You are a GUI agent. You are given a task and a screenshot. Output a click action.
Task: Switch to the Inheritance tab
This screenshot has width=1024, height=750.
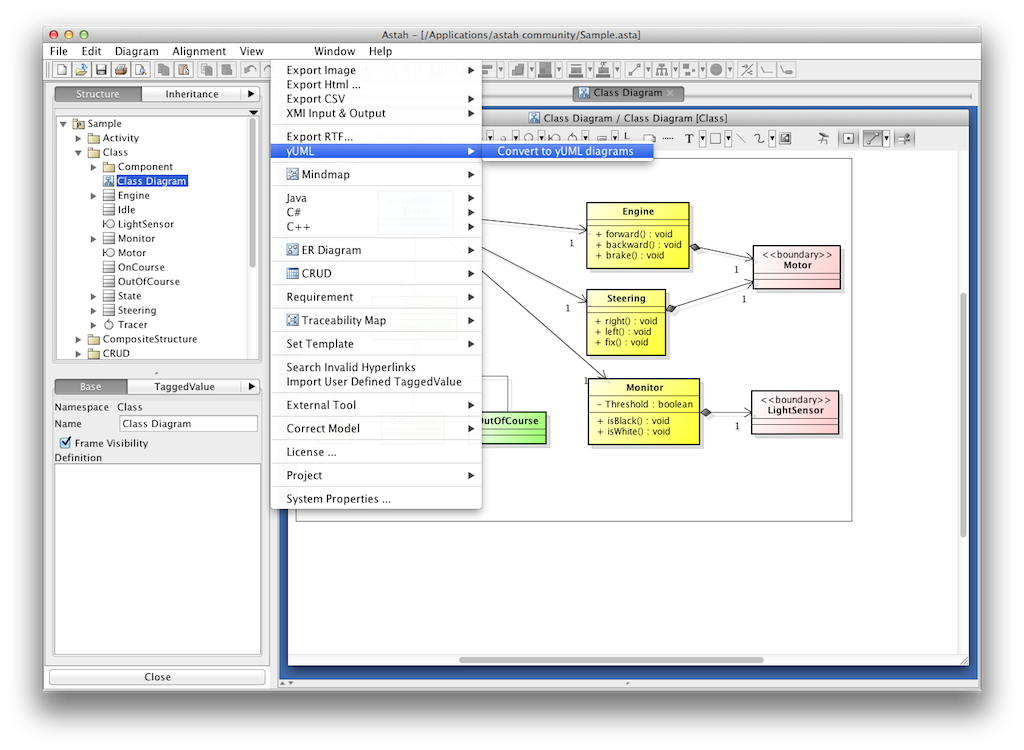pyautogui.click(x=191, y=94)
